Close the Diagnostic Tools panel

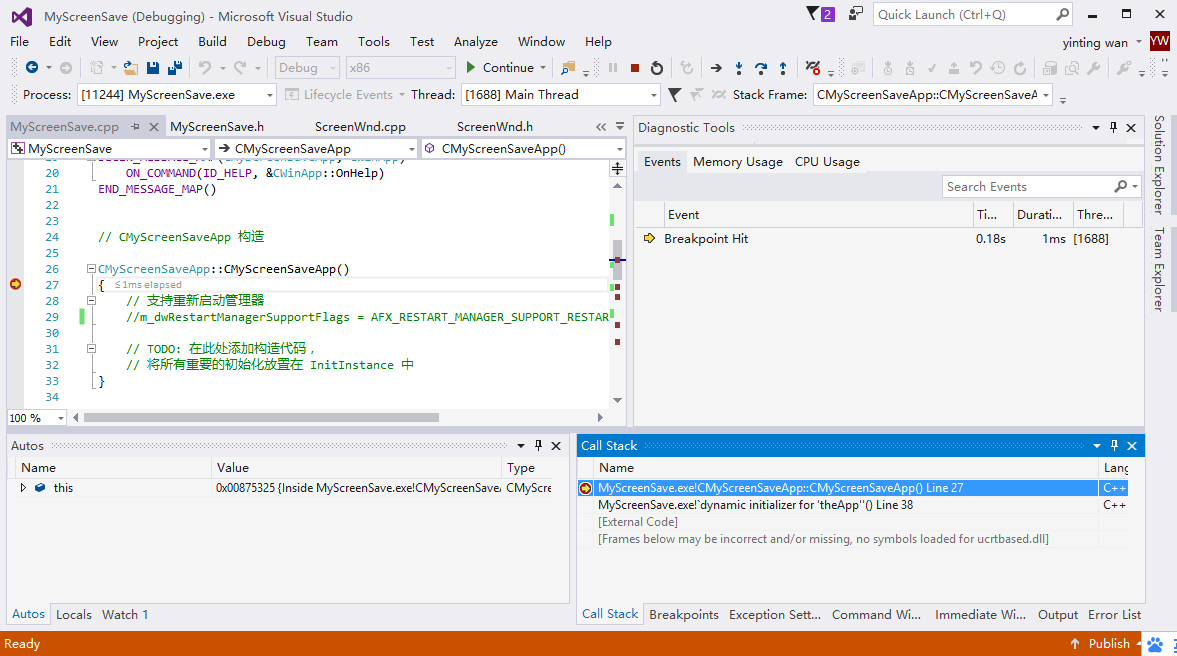(x=1131, y=128)
